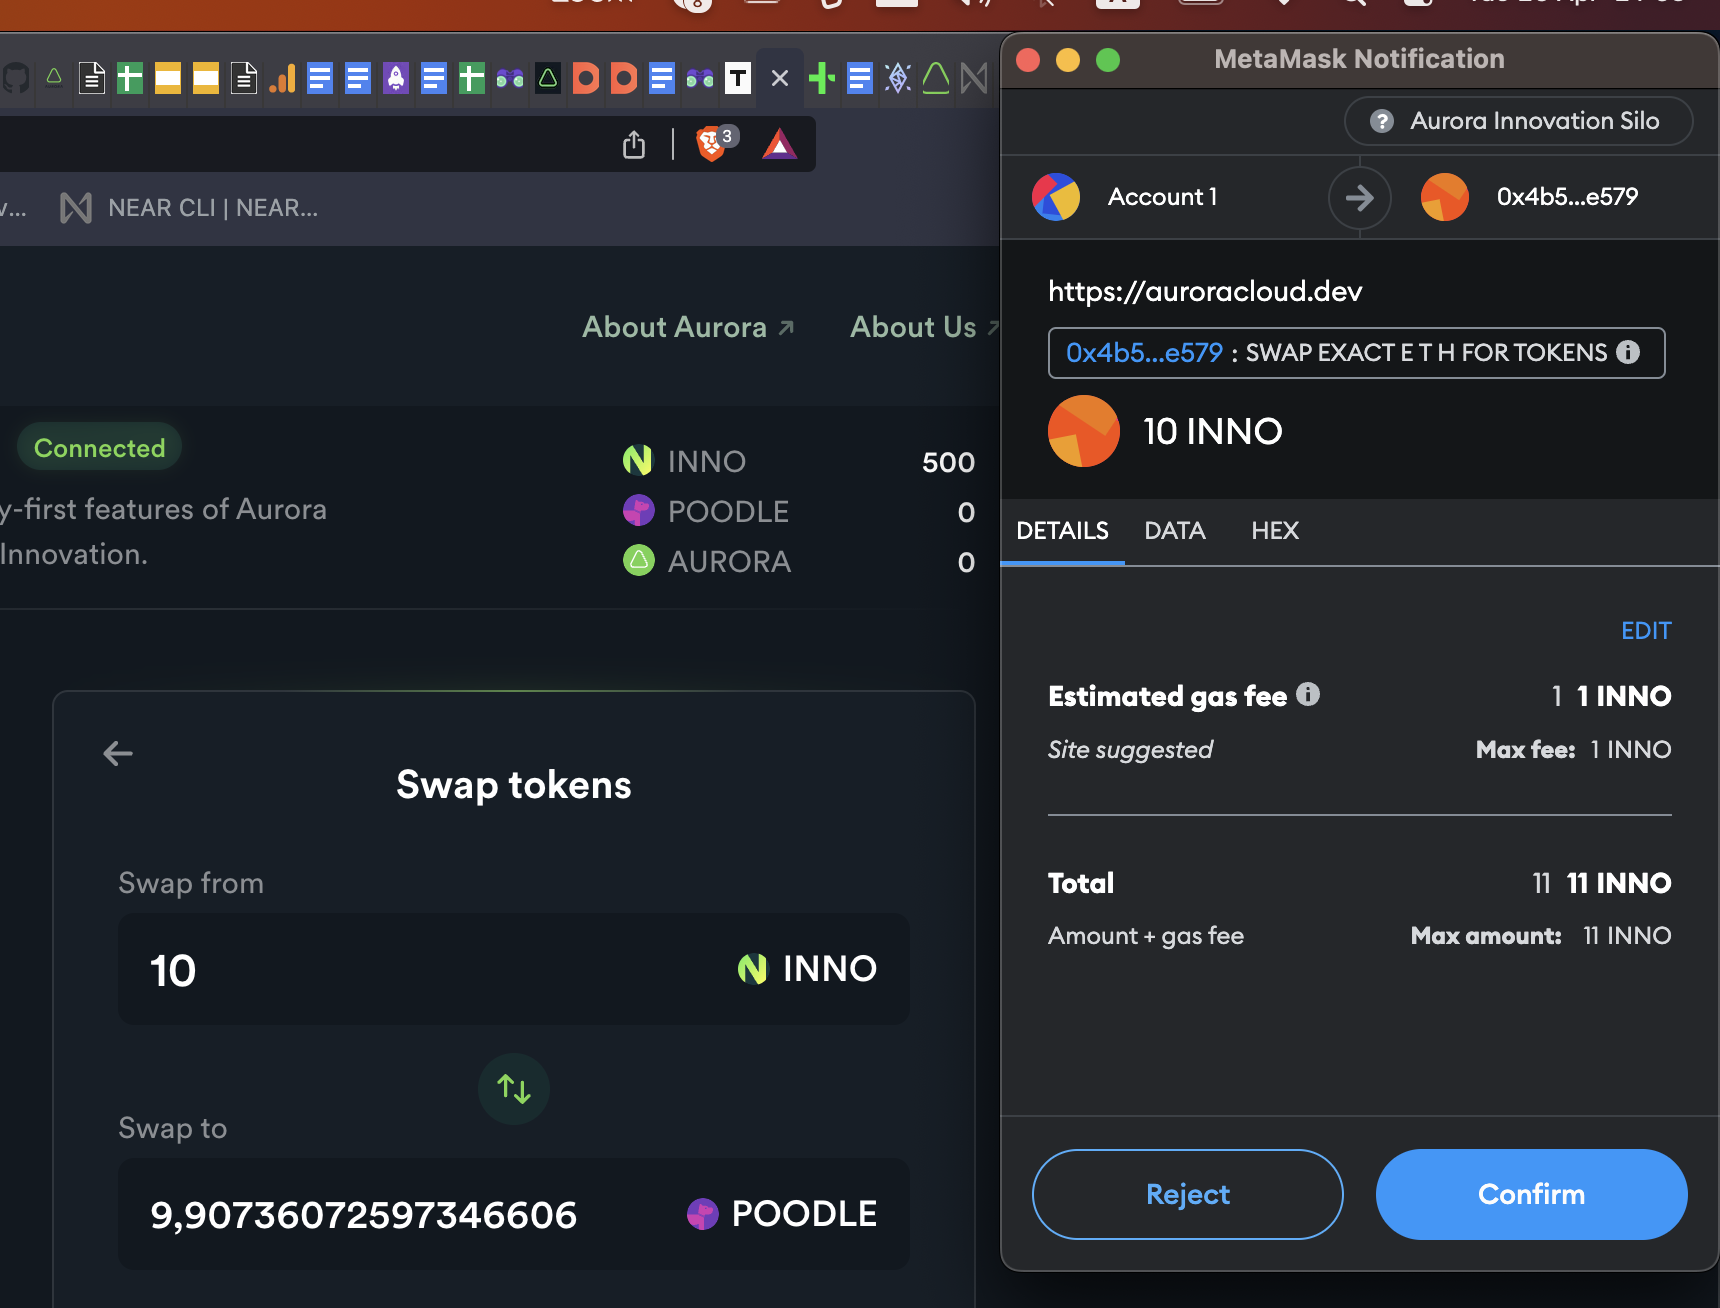Select the INNO balance value 500

[948, 462]
